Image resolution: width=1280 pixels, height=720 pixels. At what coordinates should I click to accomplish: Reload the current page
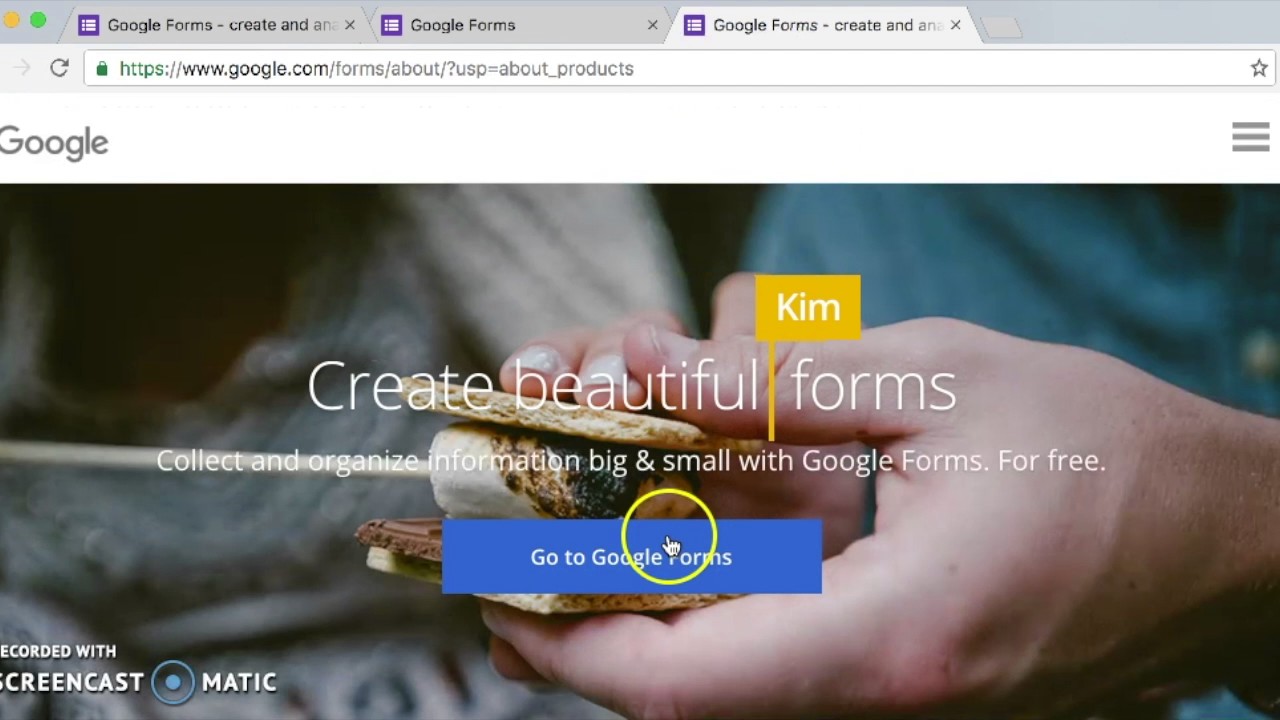(59, 68)
